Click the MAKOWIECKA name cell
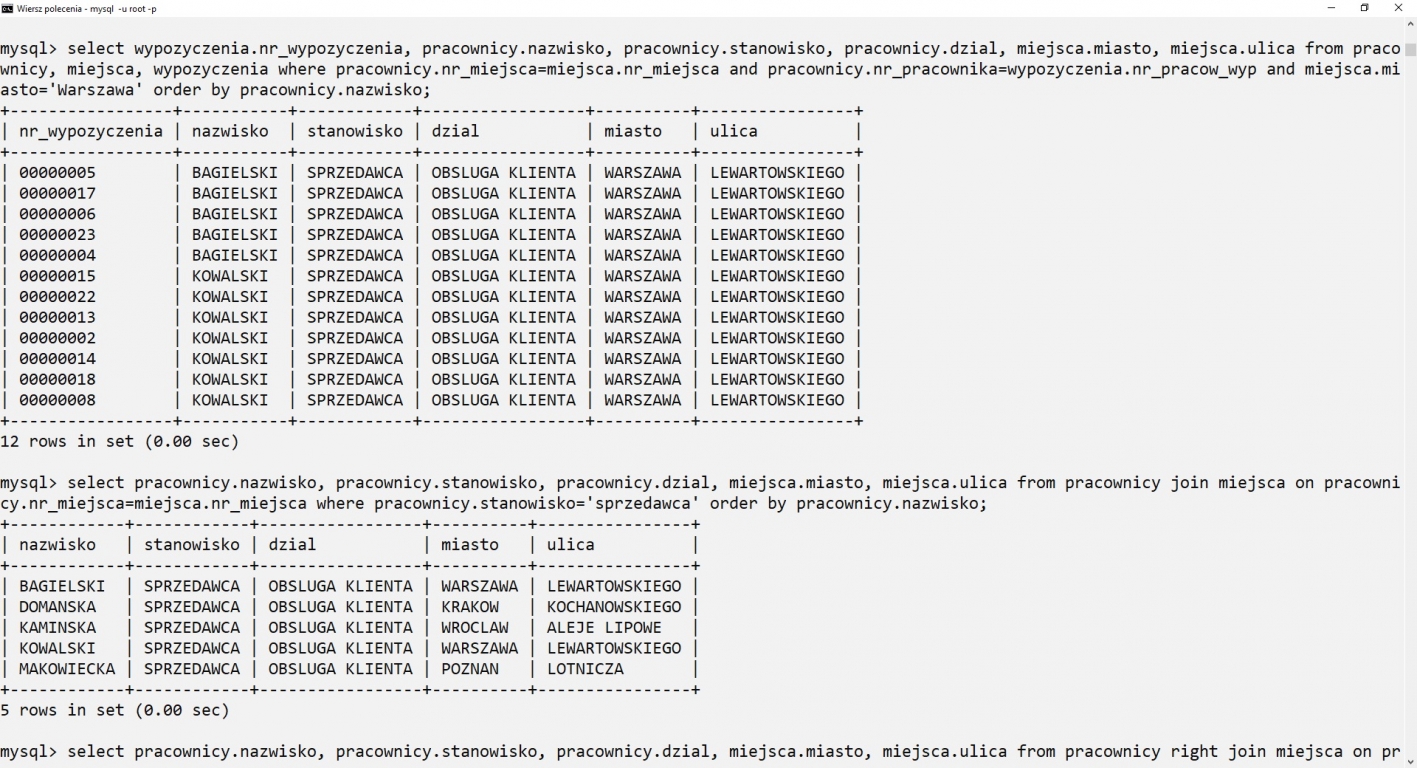The width and height of the screenshot is (1417, 768). [x=67, y=669]
